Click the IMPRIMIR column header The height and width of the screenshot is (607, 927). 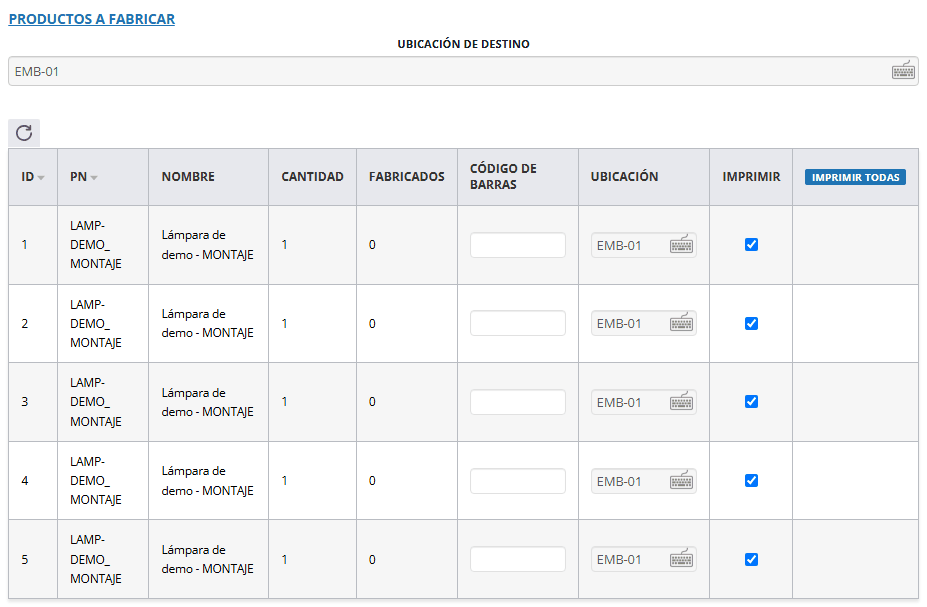click(x=751, y=177)
